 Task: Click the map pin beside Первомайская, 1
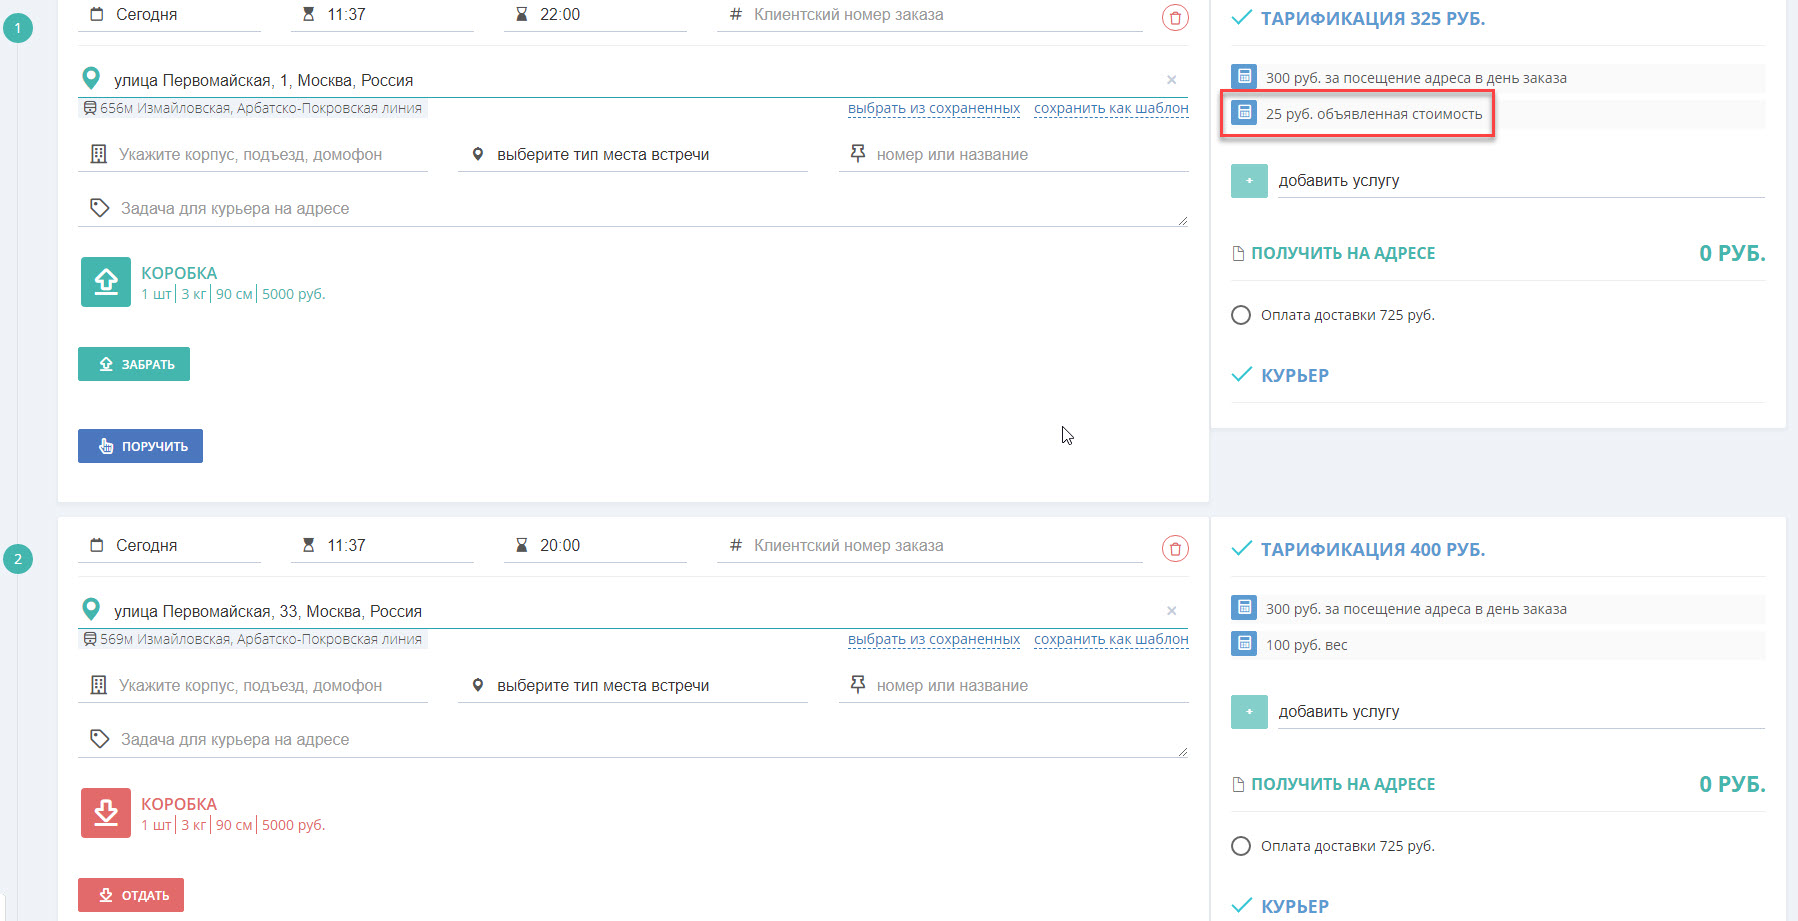point(91,78)
